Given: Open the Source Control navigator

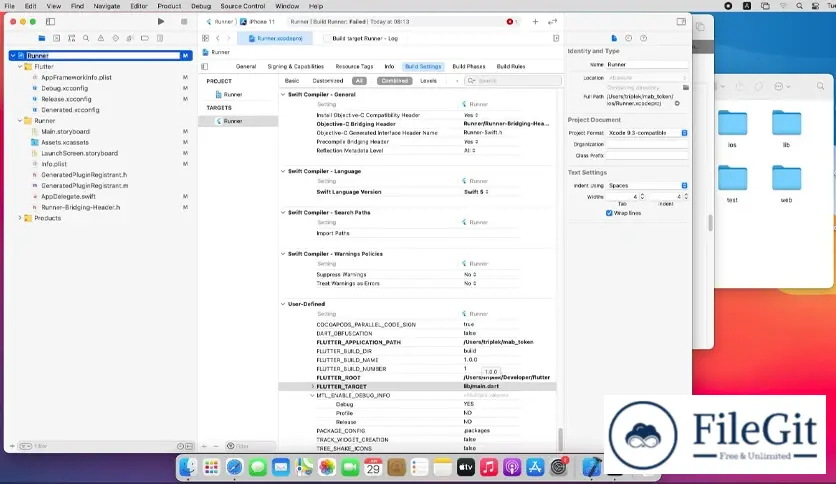Looking at the screenshot, I should (57, 38).
